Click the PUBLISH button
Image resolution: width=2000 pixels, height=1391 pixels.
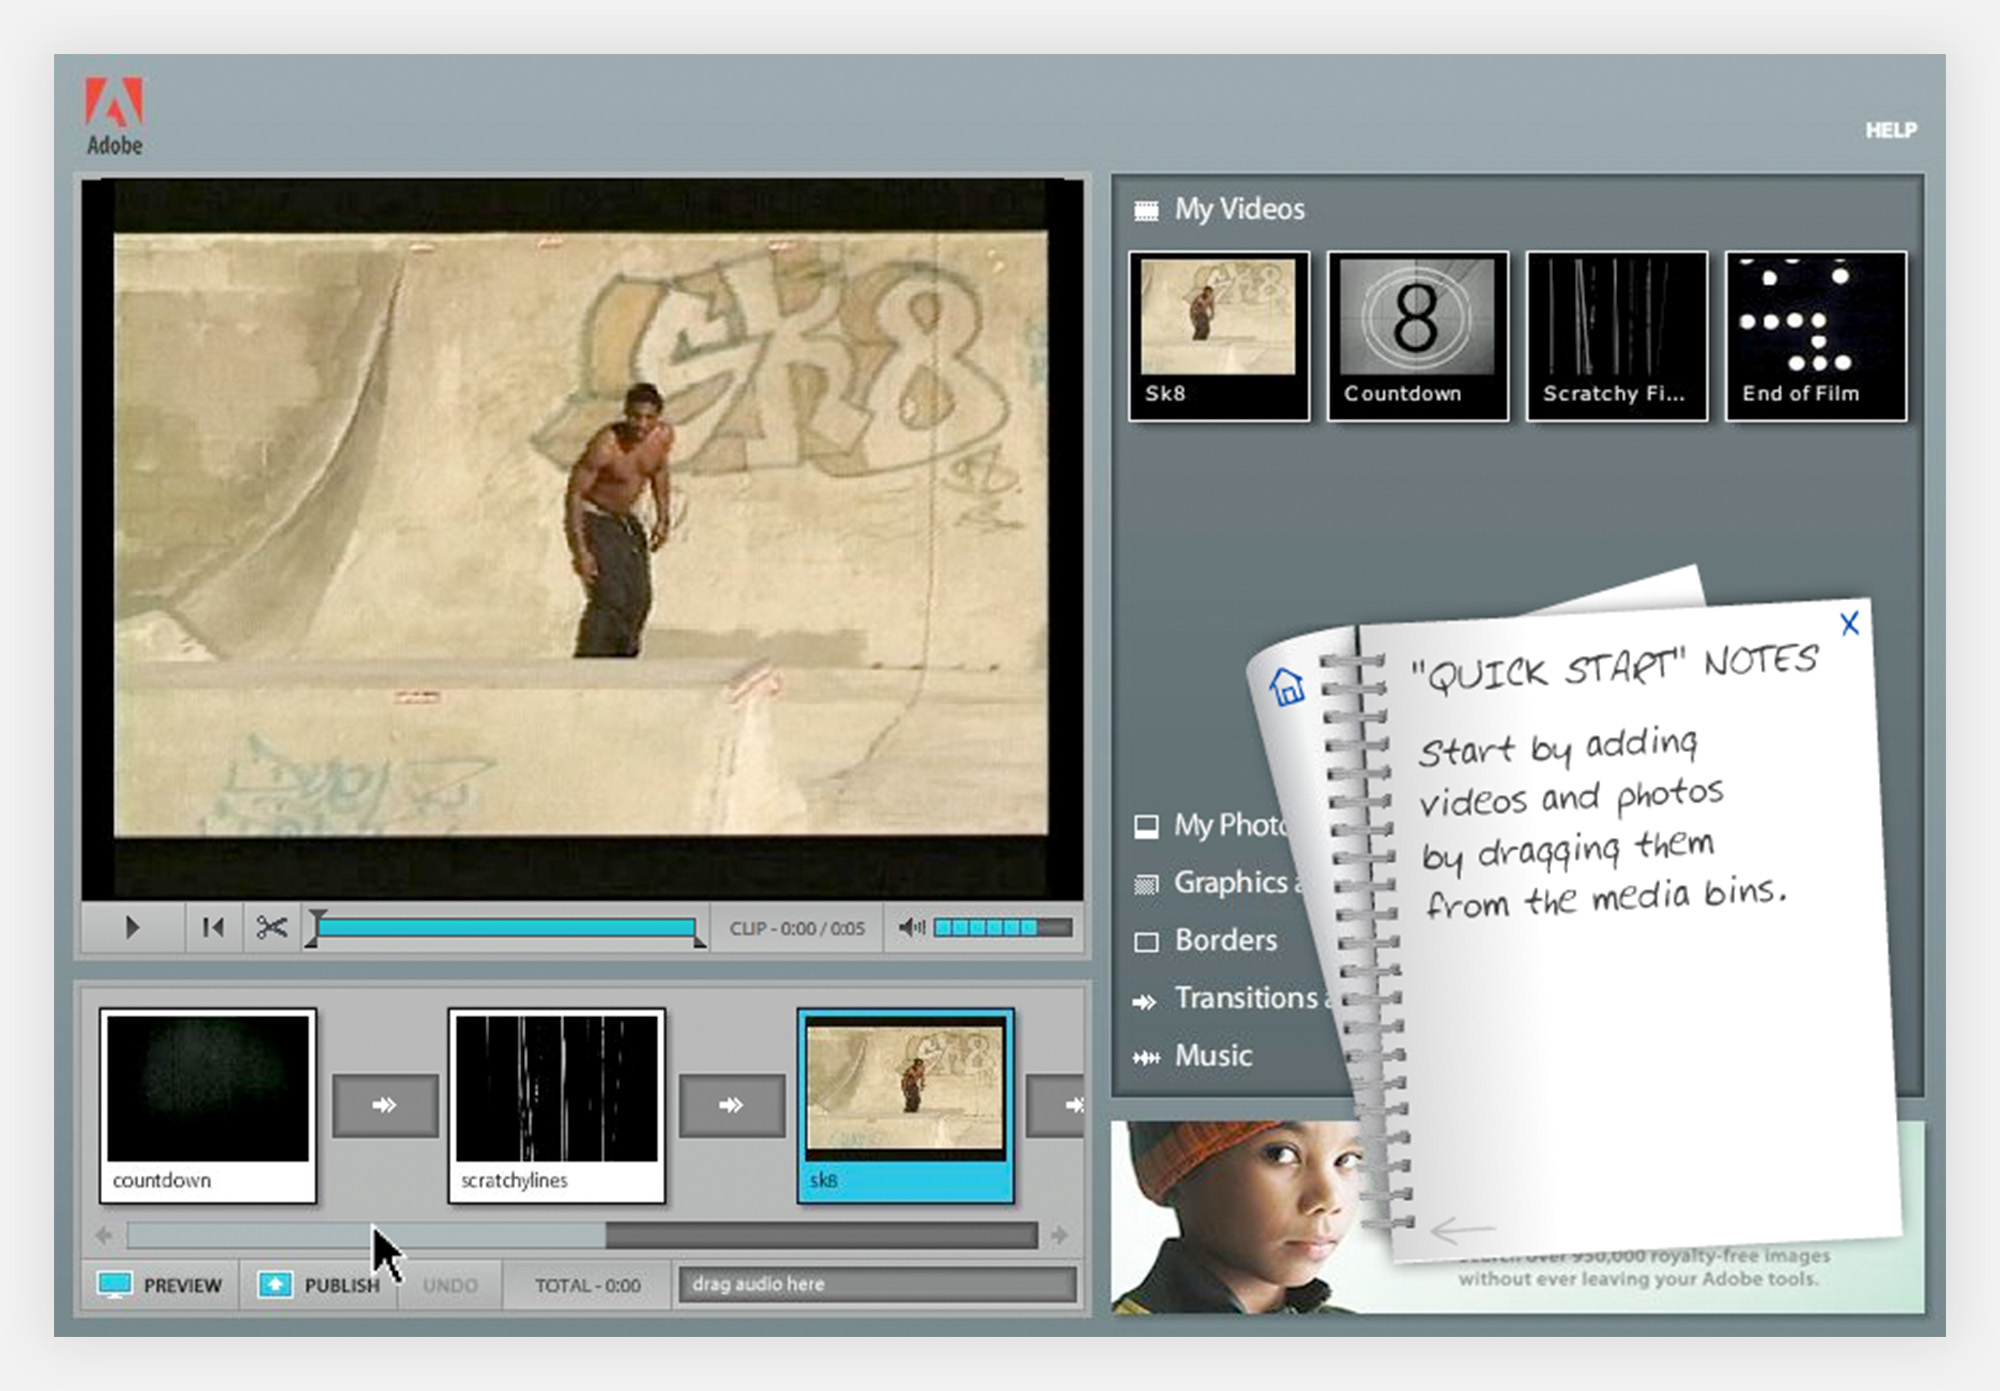(319, 1285)
